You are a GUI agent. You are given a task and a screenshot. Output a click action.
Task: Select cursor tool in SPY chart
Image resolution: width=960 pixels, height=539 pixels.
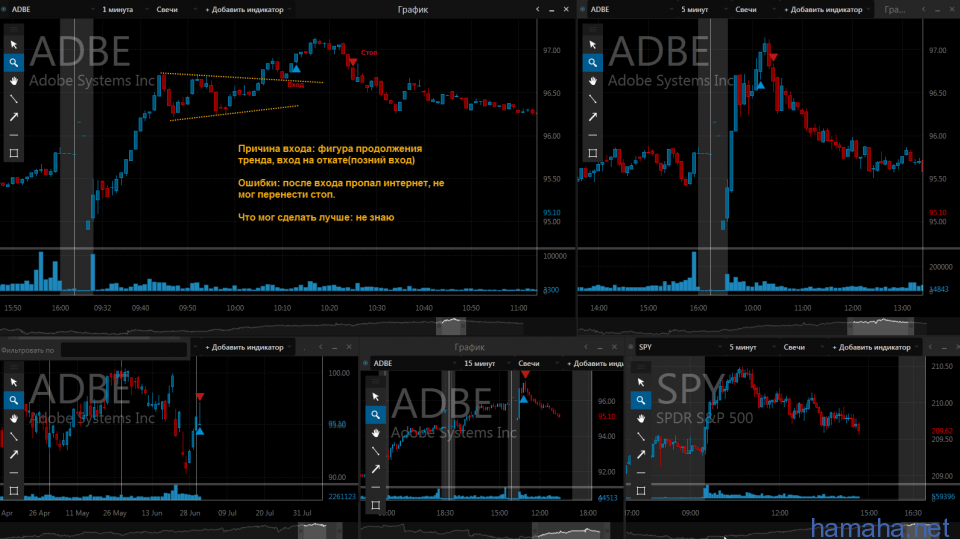(x=640, y=382)
